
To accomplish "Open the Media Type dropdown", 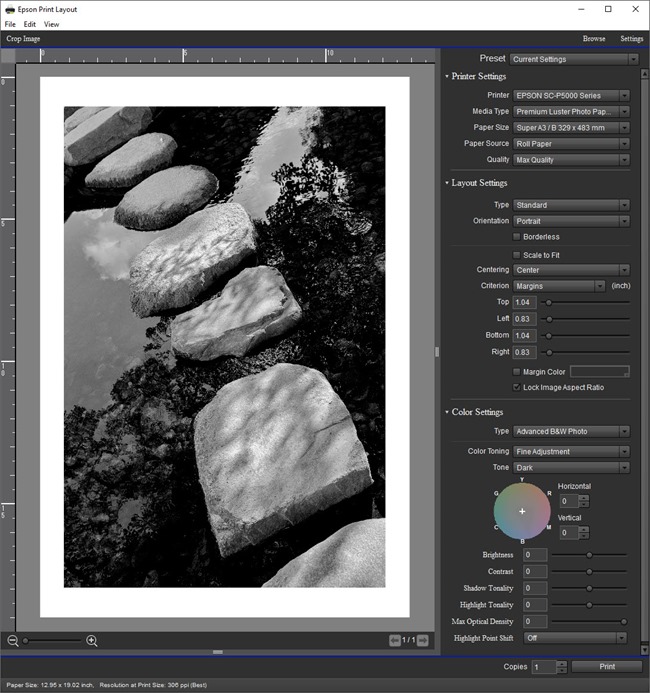I will [571, 112].
